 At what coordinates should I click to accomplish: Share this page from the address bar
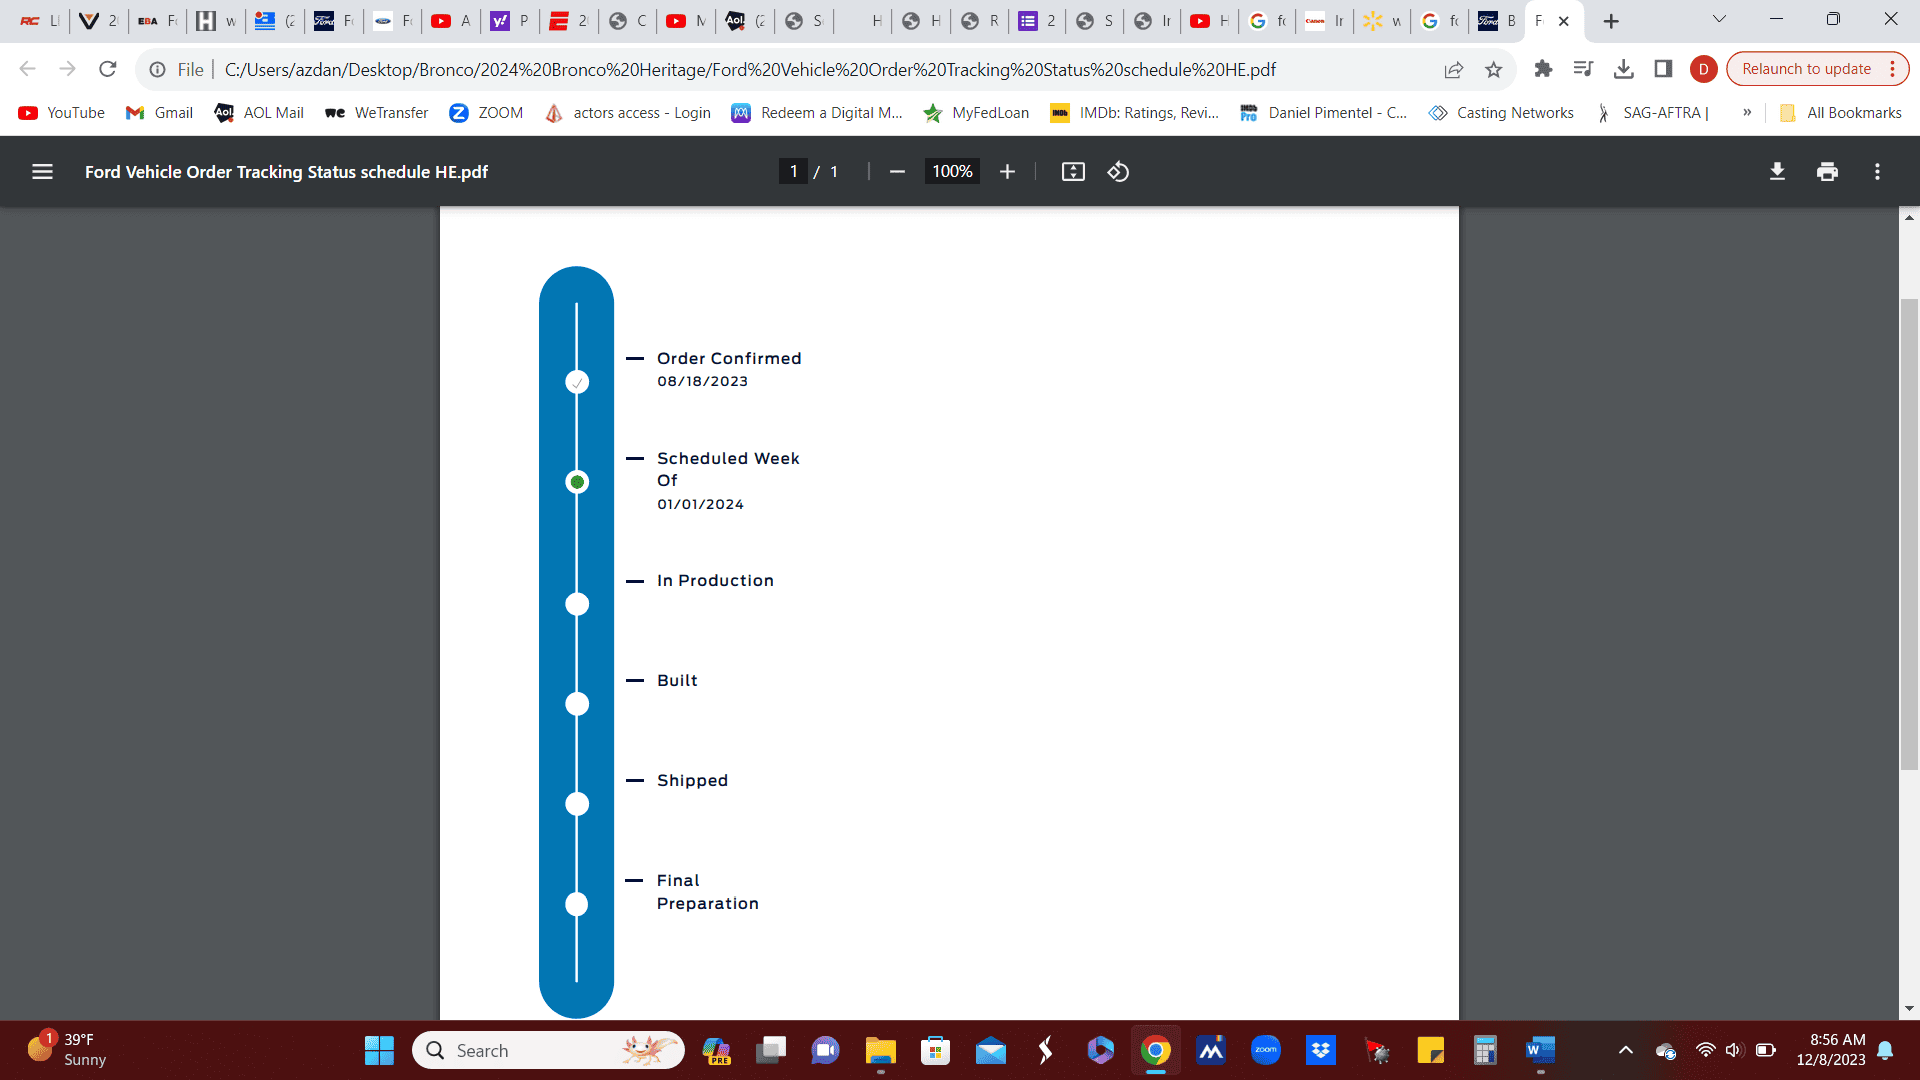[1453, 69]
